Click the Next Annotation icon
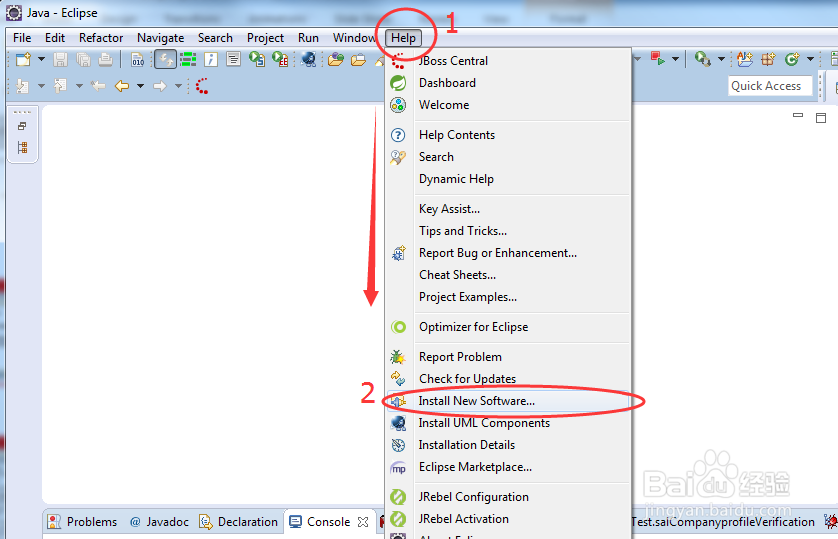 tap(22, 86)
